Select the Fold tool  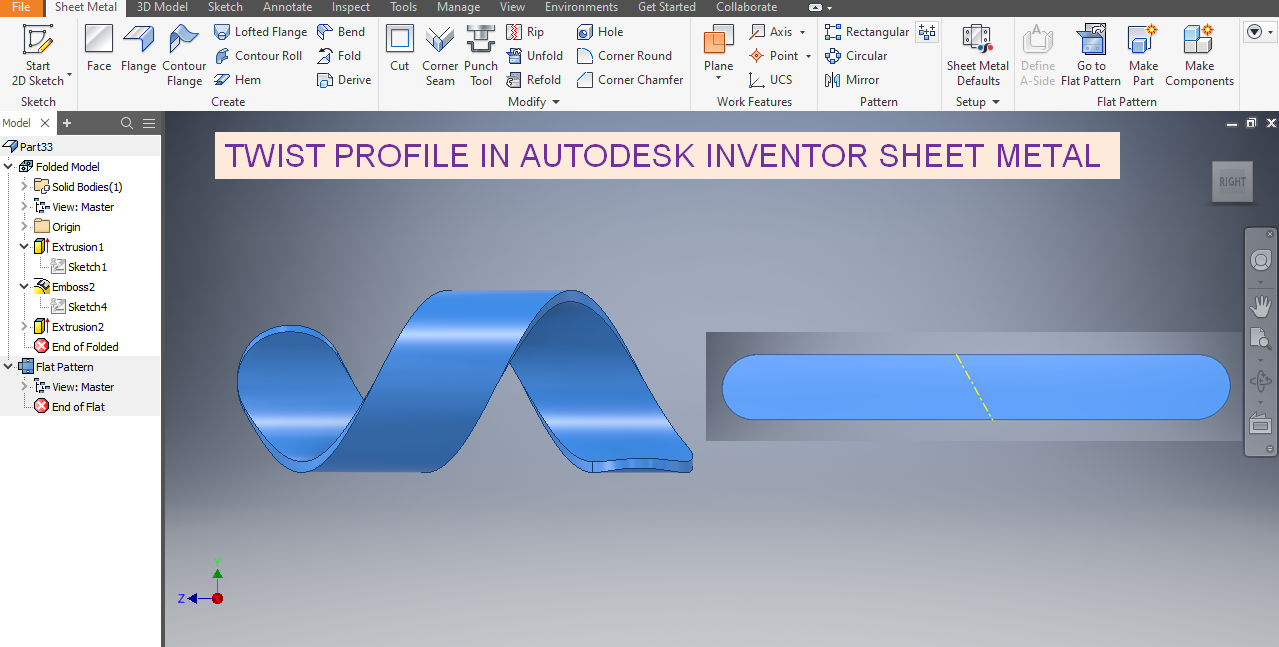339,56
